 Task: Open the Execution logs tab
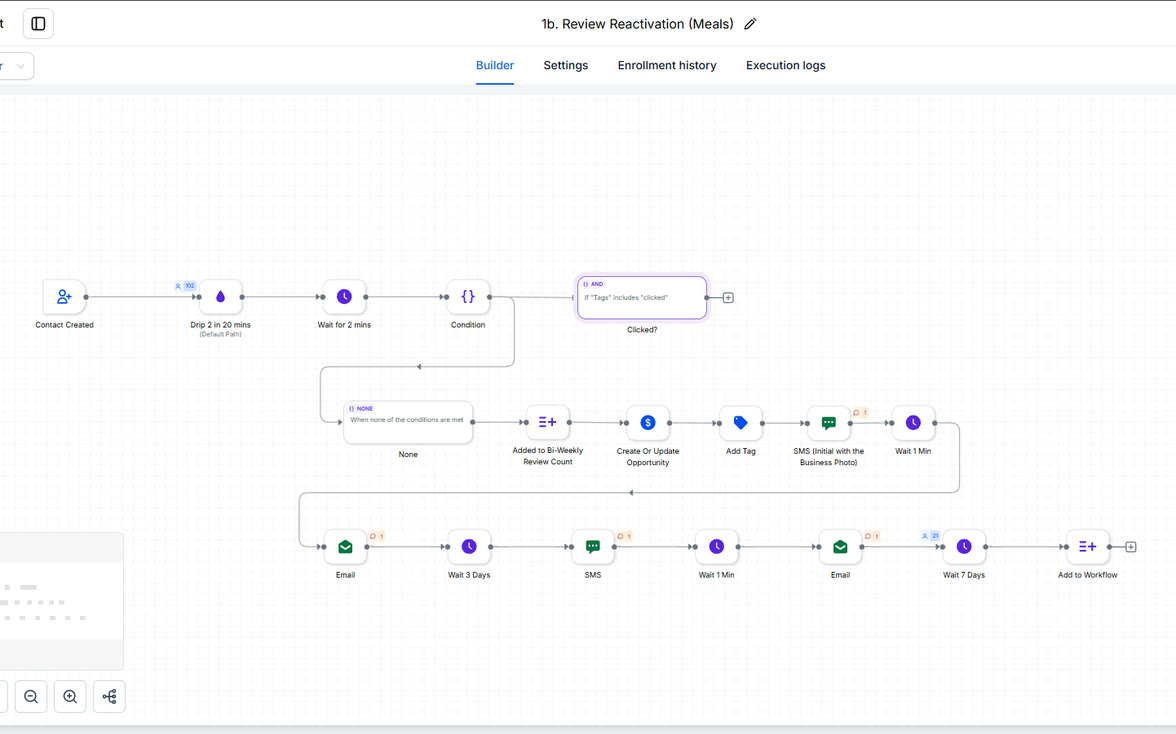(x=785, y=65)
